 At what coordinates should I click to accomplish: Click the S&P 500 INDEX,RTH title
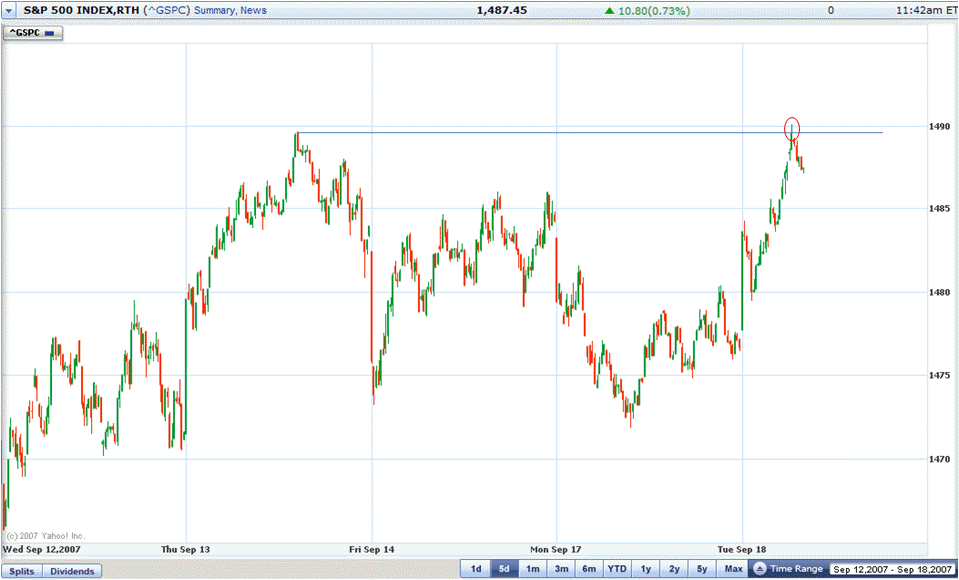(81, 10)
